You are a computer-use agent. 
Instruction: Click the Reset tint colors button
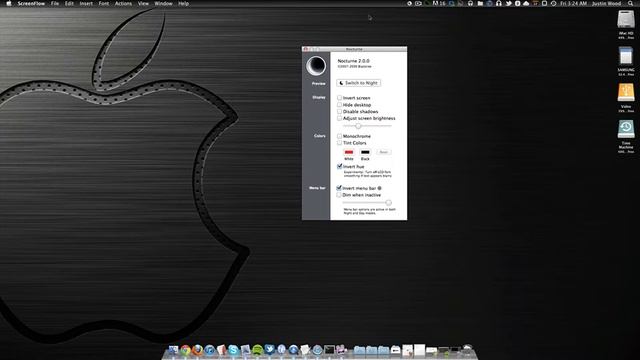(x=383, y=152)
